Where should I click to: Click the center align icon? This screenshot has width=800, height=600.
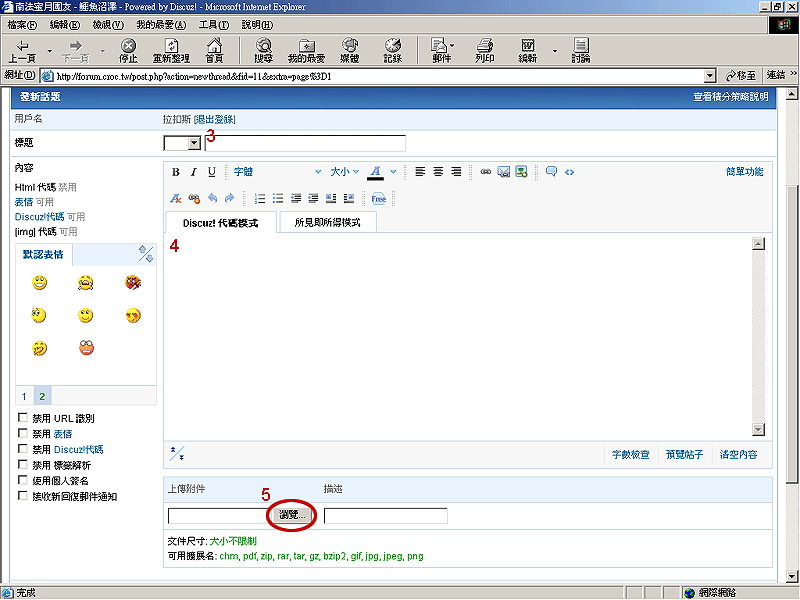point(438,172)
